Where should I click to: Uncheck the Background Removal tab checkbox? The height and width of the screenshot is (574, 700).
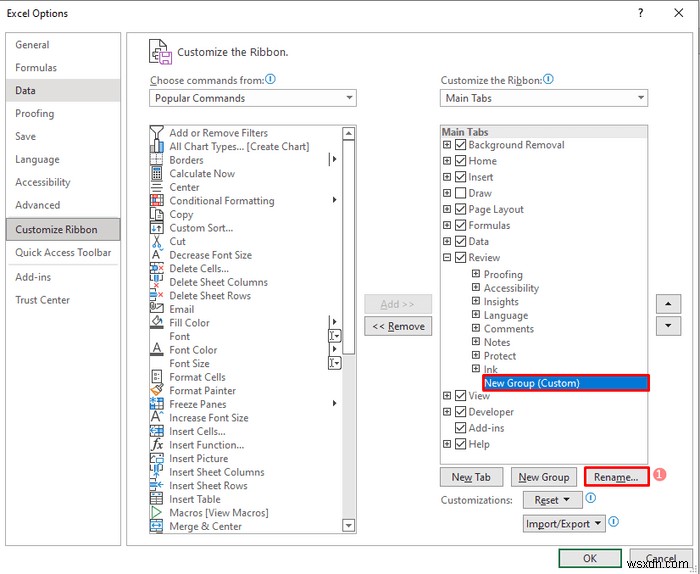click(460, 145)
